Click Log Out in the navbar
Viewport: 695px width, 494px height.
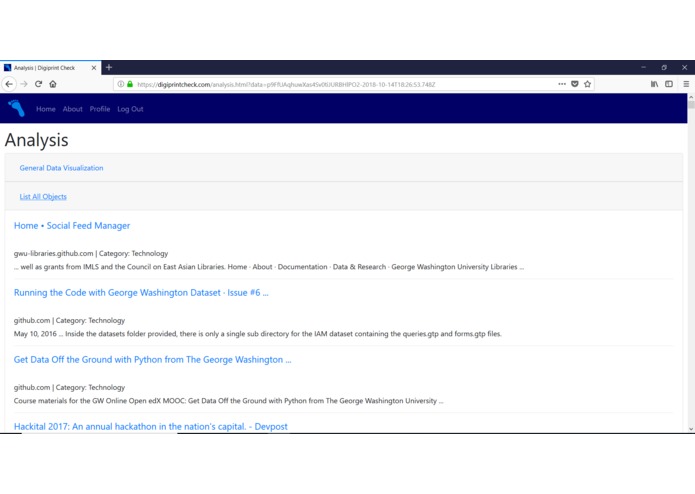coord(130,109)
